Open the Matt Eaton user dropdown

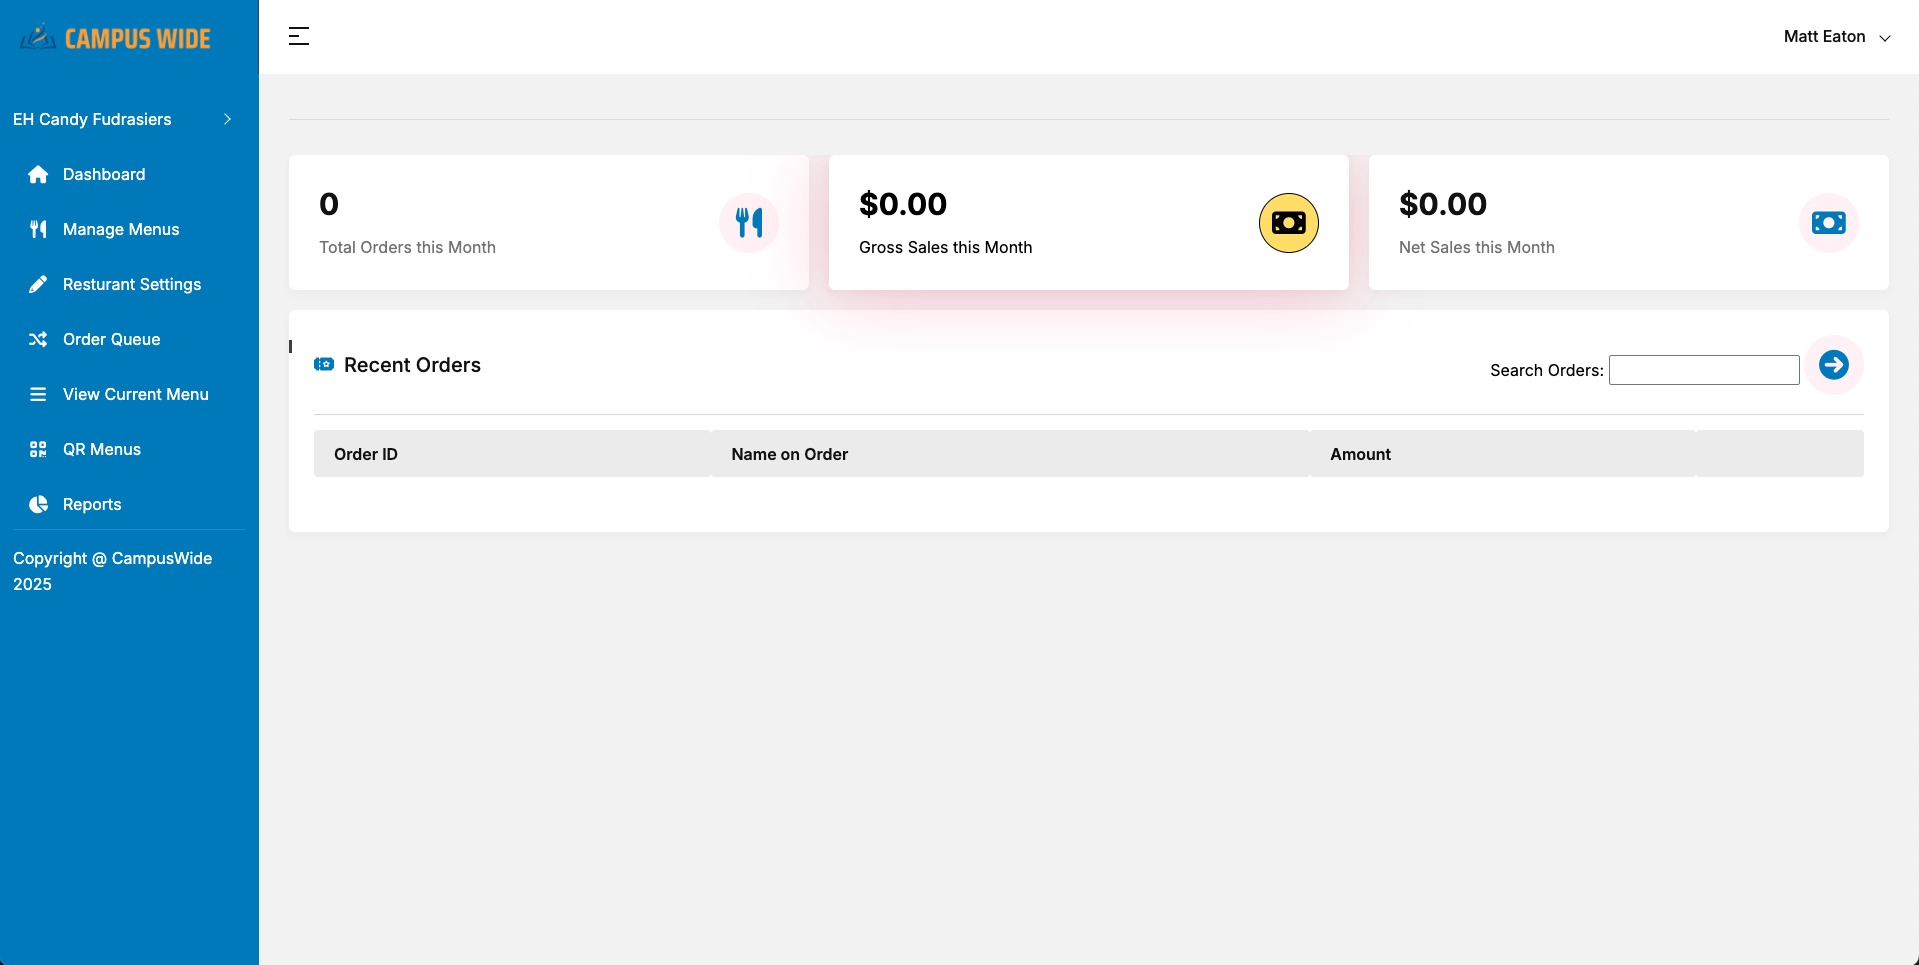pyautogui.click(x=1836, y=37)
